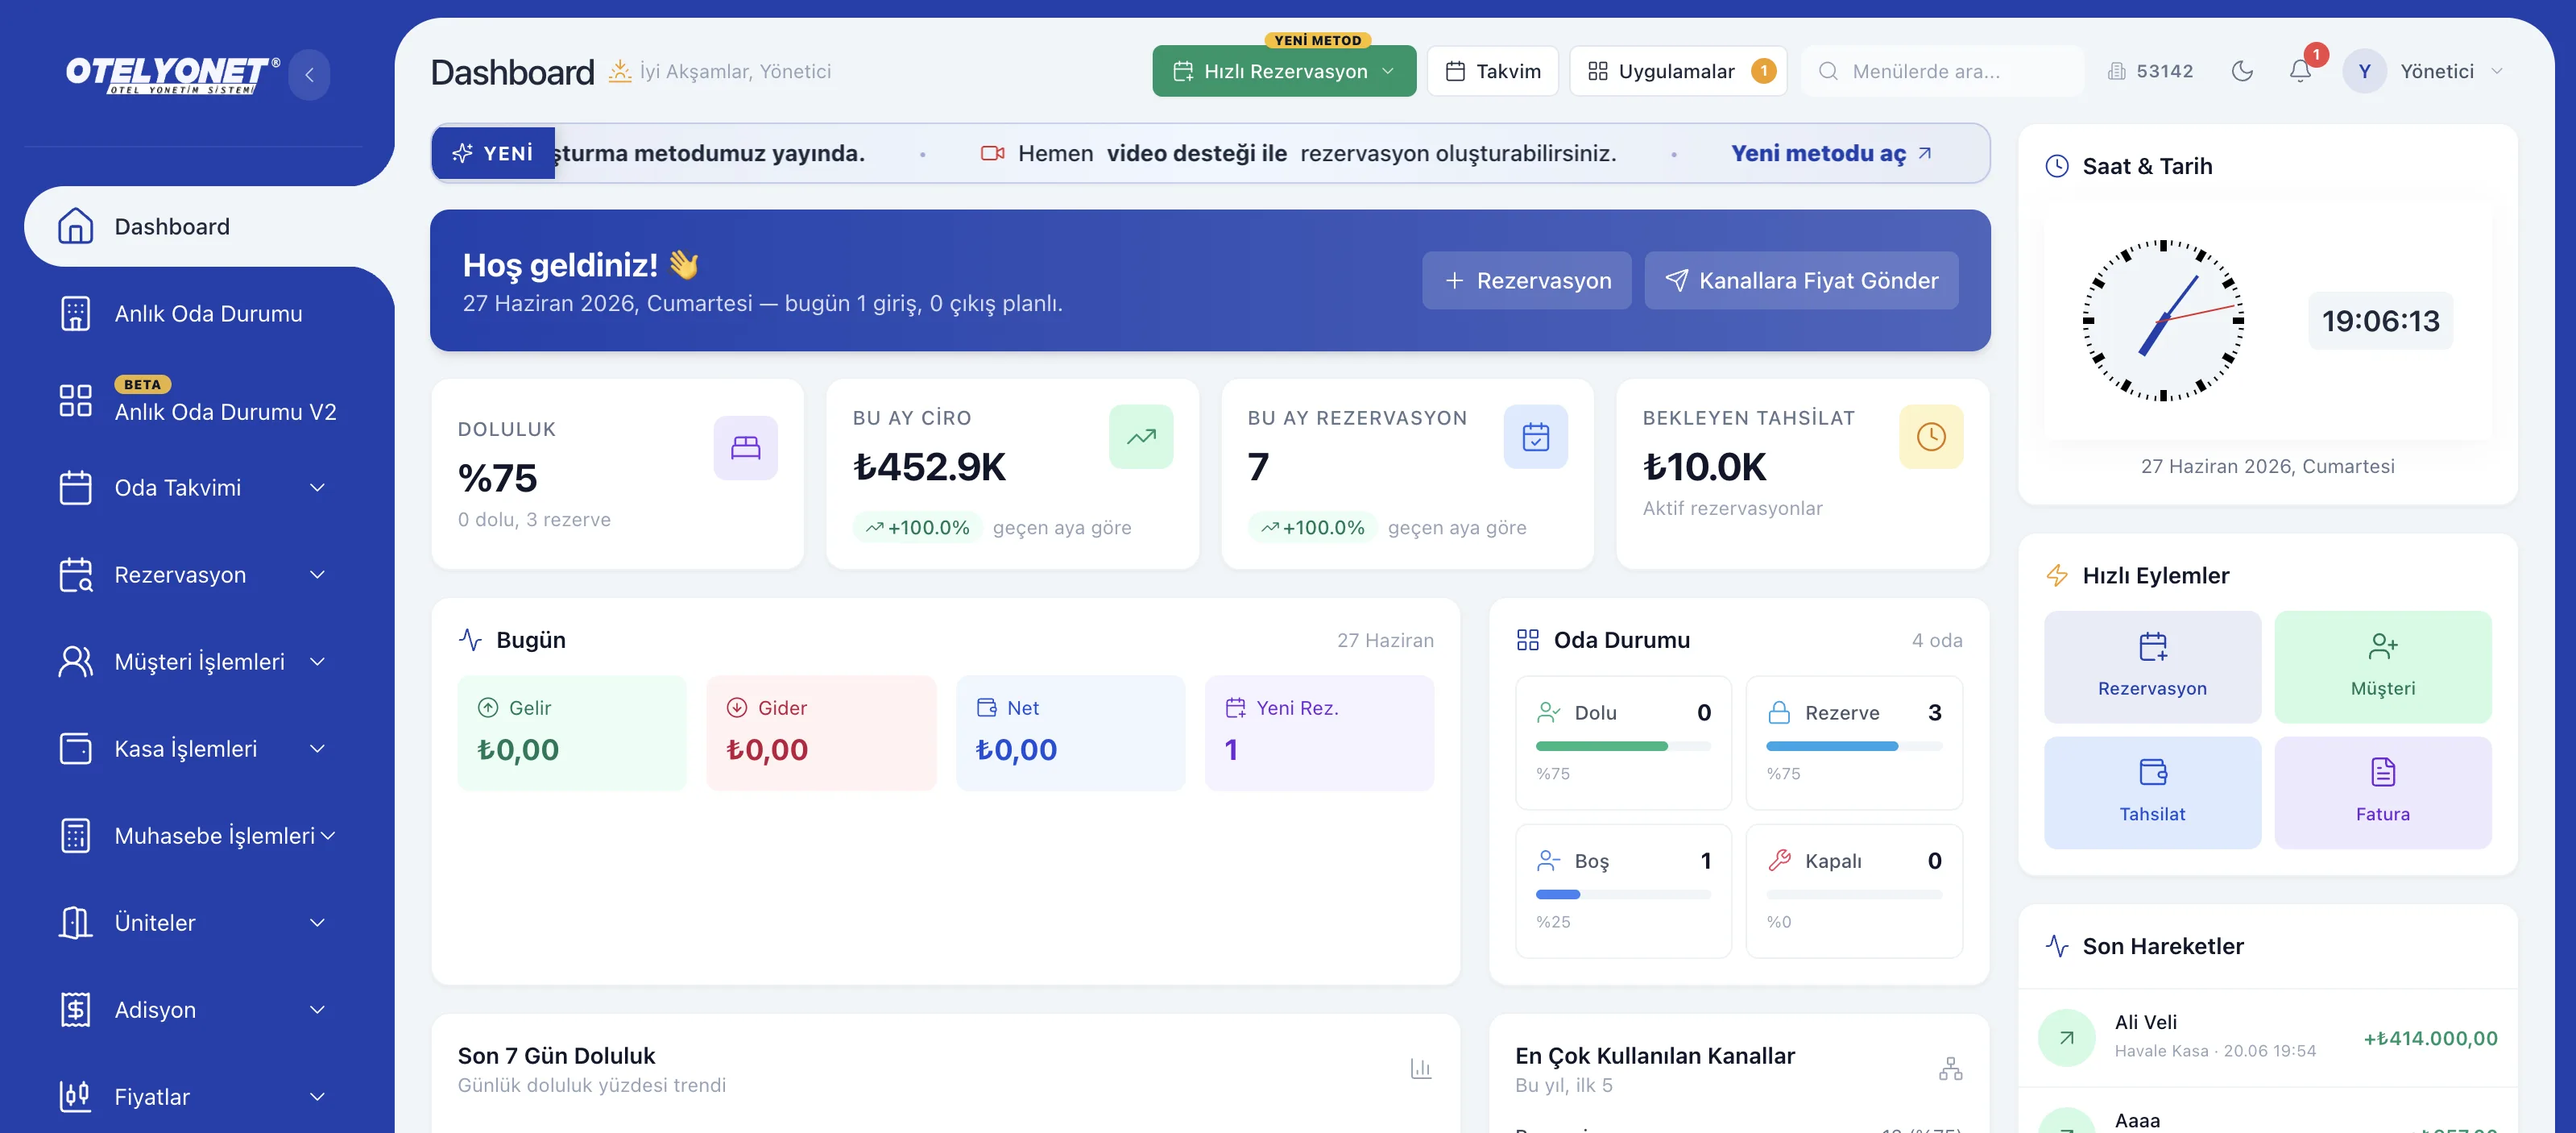2576x1133 pixels.
Task: Click the YENİ badge on the announcement bar
Action: [493, 153]
